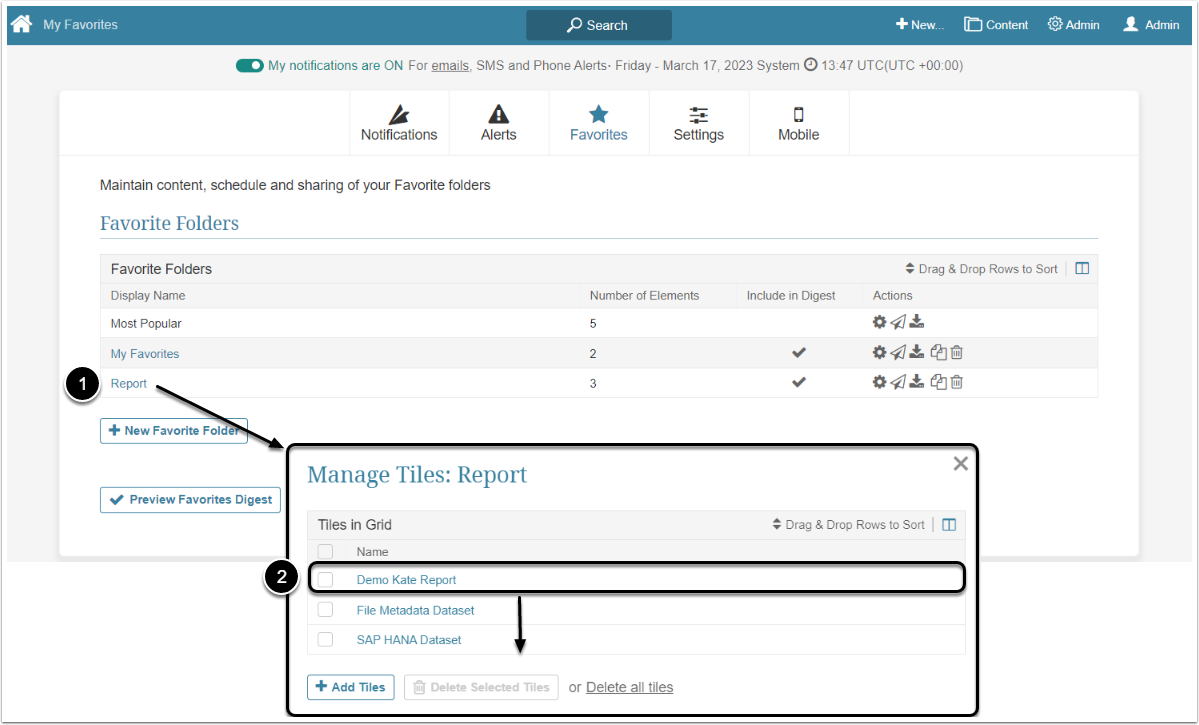Open the Report folder link
The width and height of the screenshot is (1199, 725).
[x=128, y=383]
